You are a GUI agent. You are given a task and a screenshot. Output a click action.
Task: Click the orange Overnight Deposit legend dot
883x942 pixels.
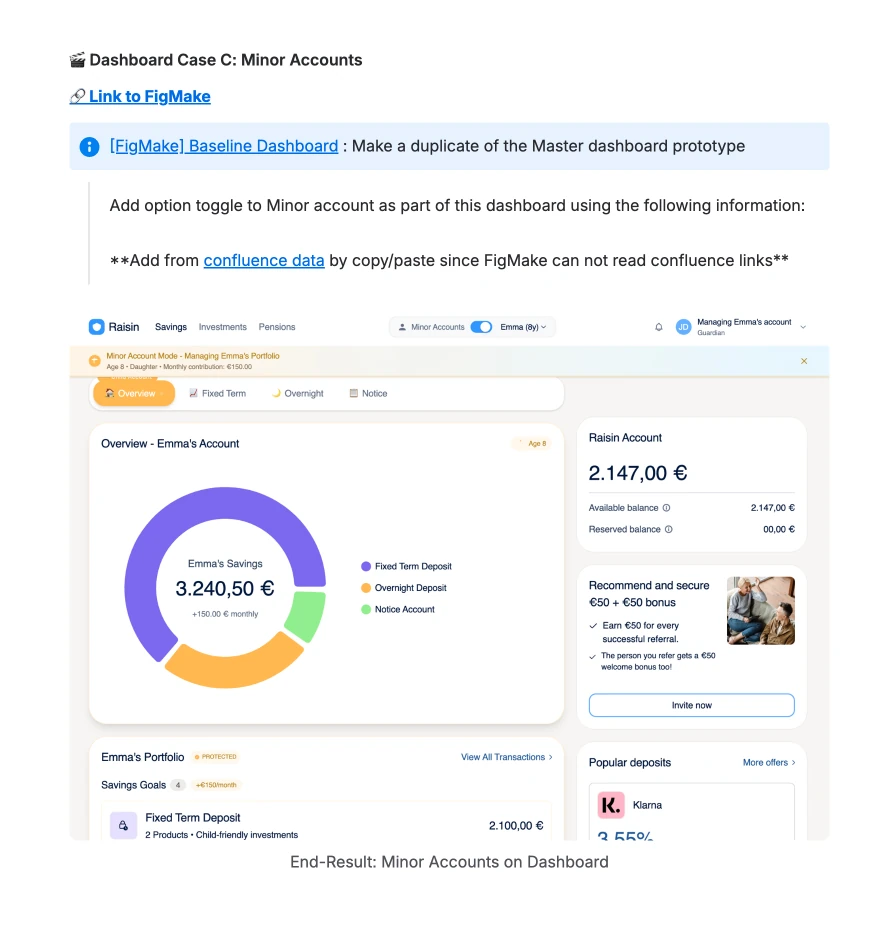[x=366, y=588]
